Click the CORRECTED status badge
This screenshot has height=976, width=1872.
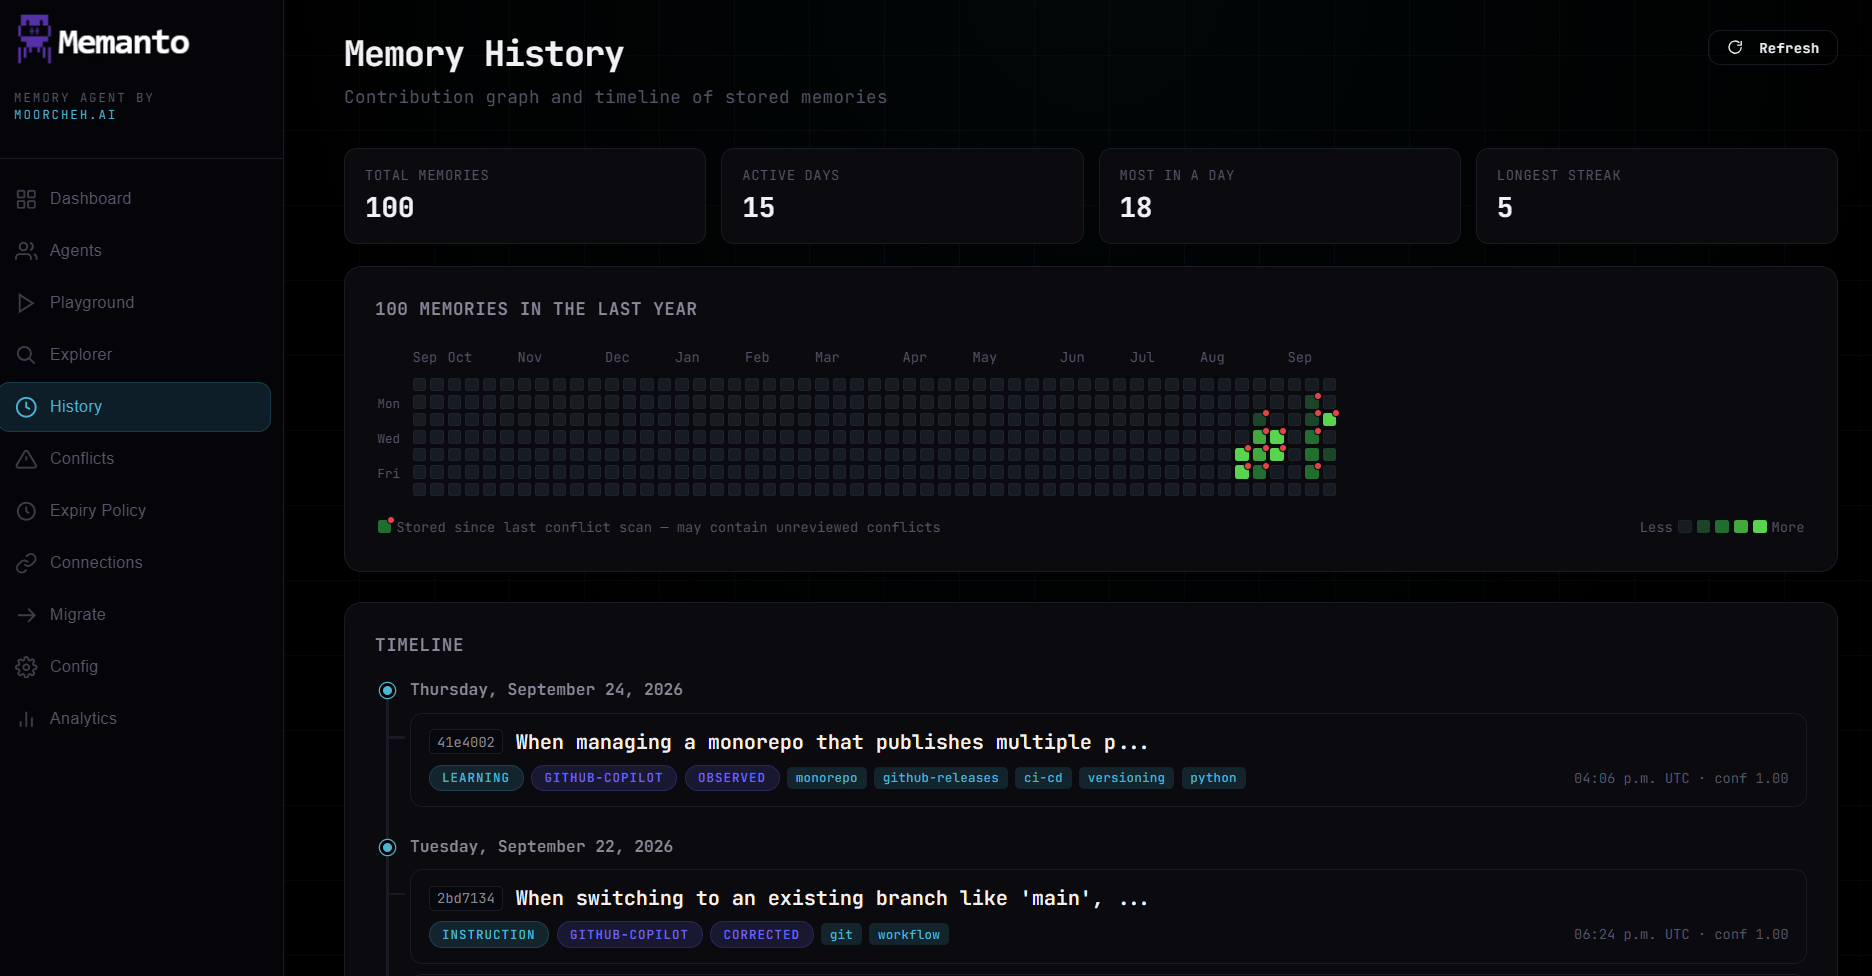[x=762, y=935]
